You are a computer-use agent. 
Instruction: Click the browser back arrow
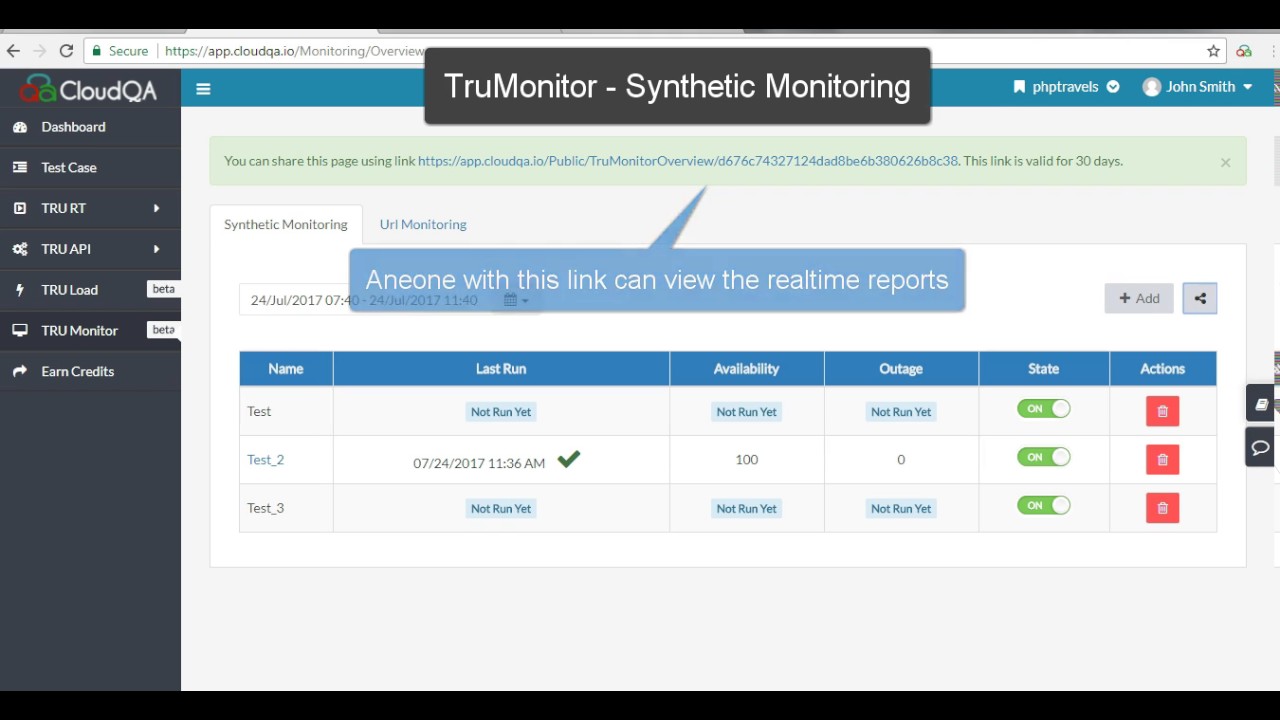13,51
